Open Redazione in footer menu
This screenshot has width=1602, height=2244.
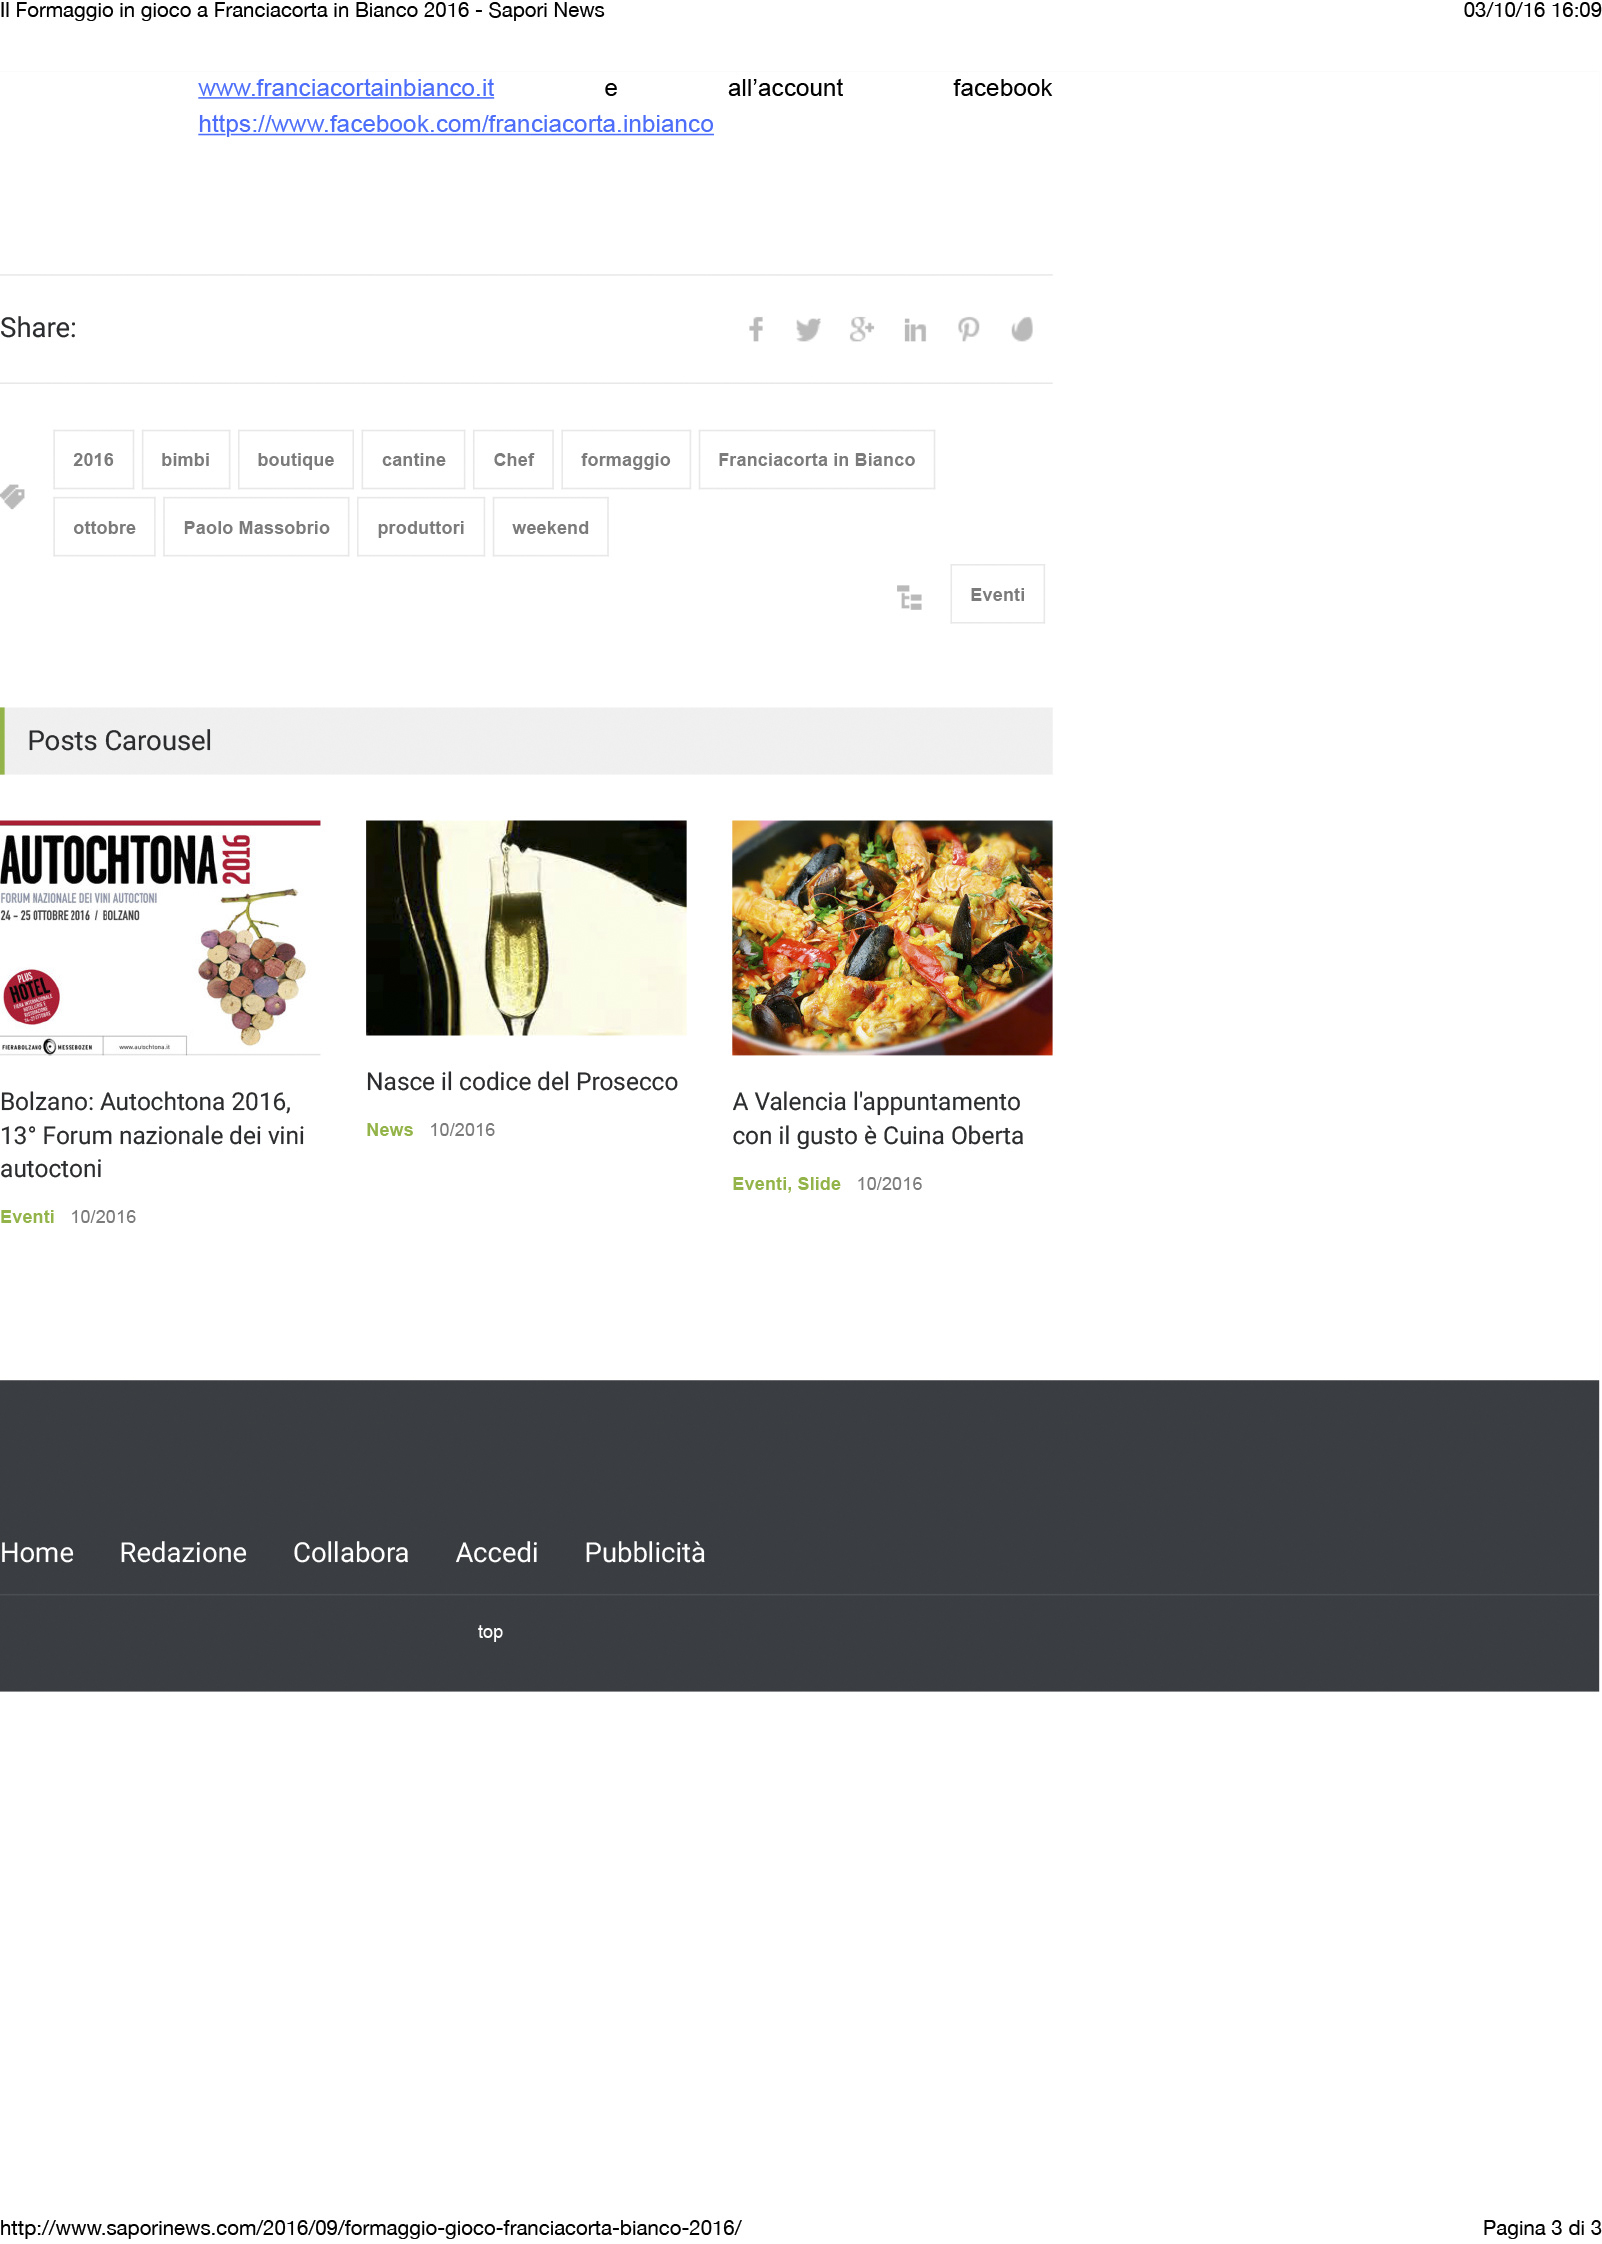pyautogui.click(x=183, y=1553)
